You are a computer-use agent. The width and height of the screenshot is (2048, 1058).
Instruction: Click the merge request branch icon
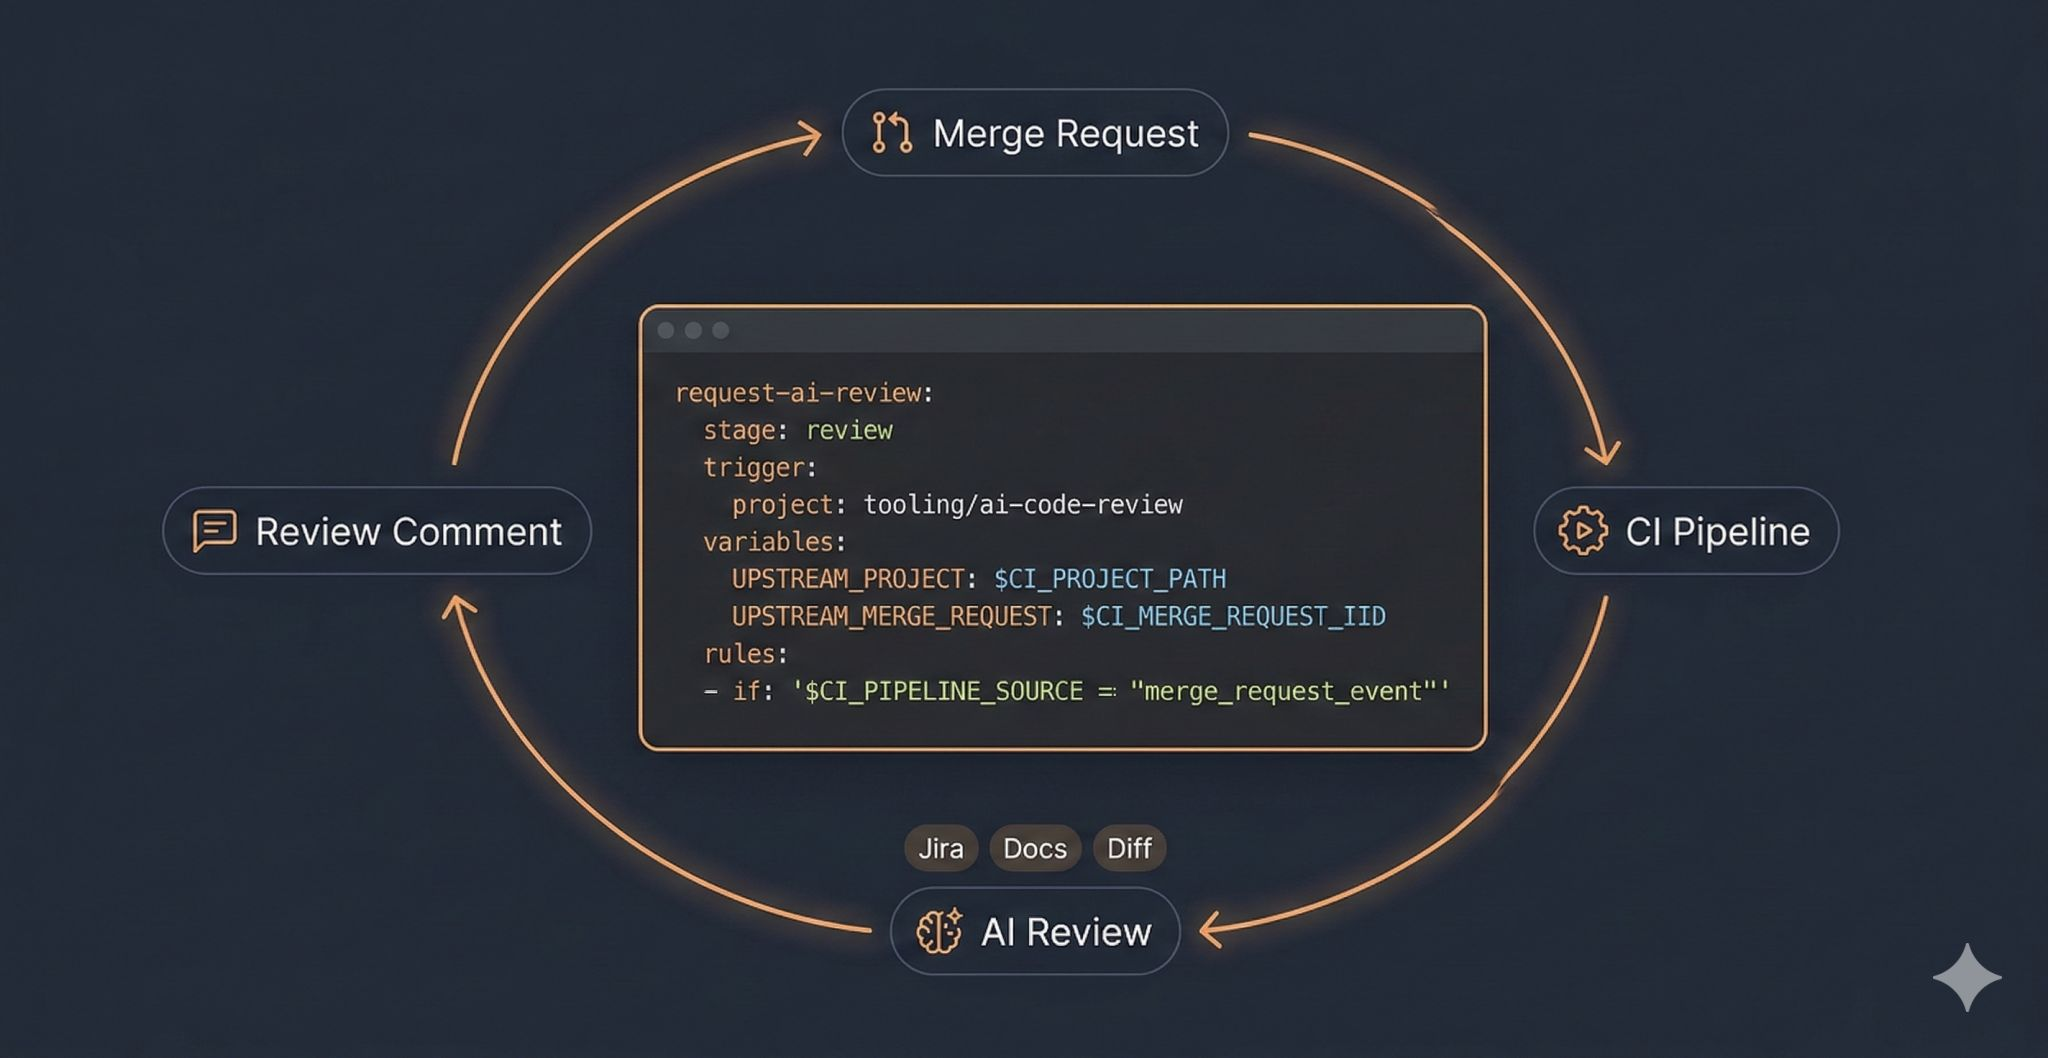pyautogui.click(x=891, y=133)
